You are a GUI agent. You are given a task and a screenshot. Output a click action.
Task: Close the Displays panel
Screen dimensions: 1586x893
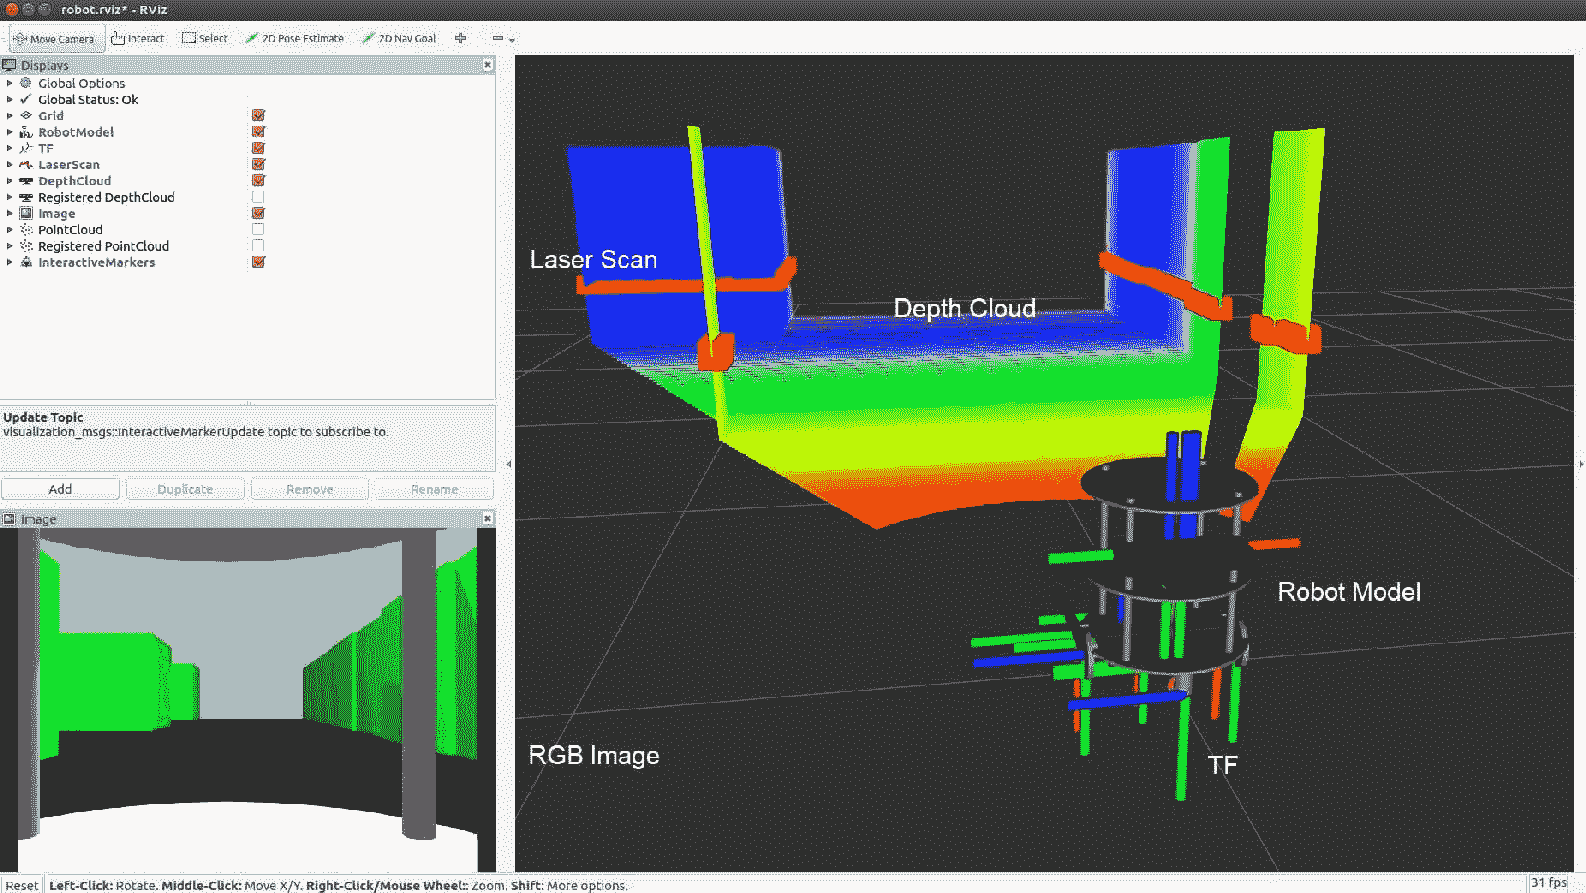point(488,65)
